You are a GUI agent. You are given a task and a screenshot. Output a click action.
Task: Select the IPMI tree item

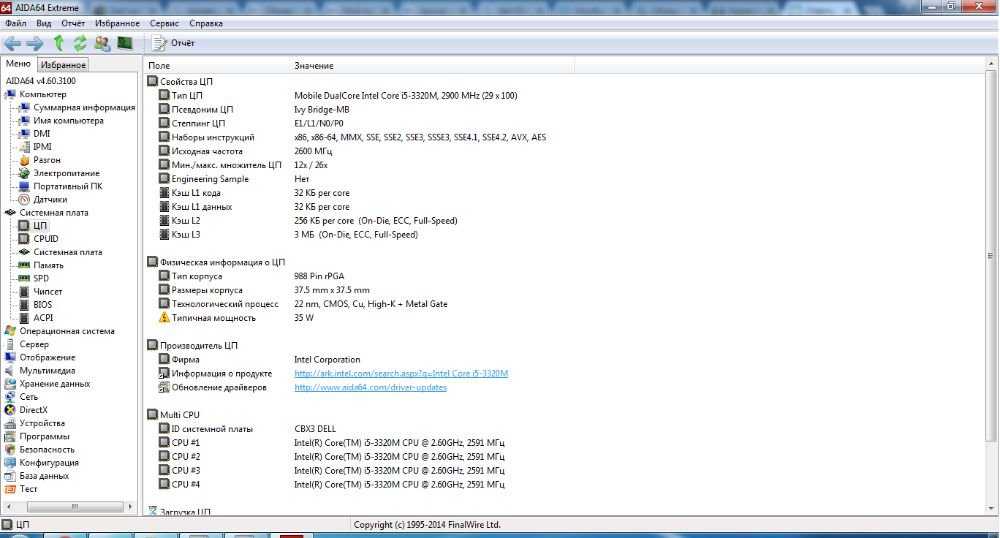[42, 146]
